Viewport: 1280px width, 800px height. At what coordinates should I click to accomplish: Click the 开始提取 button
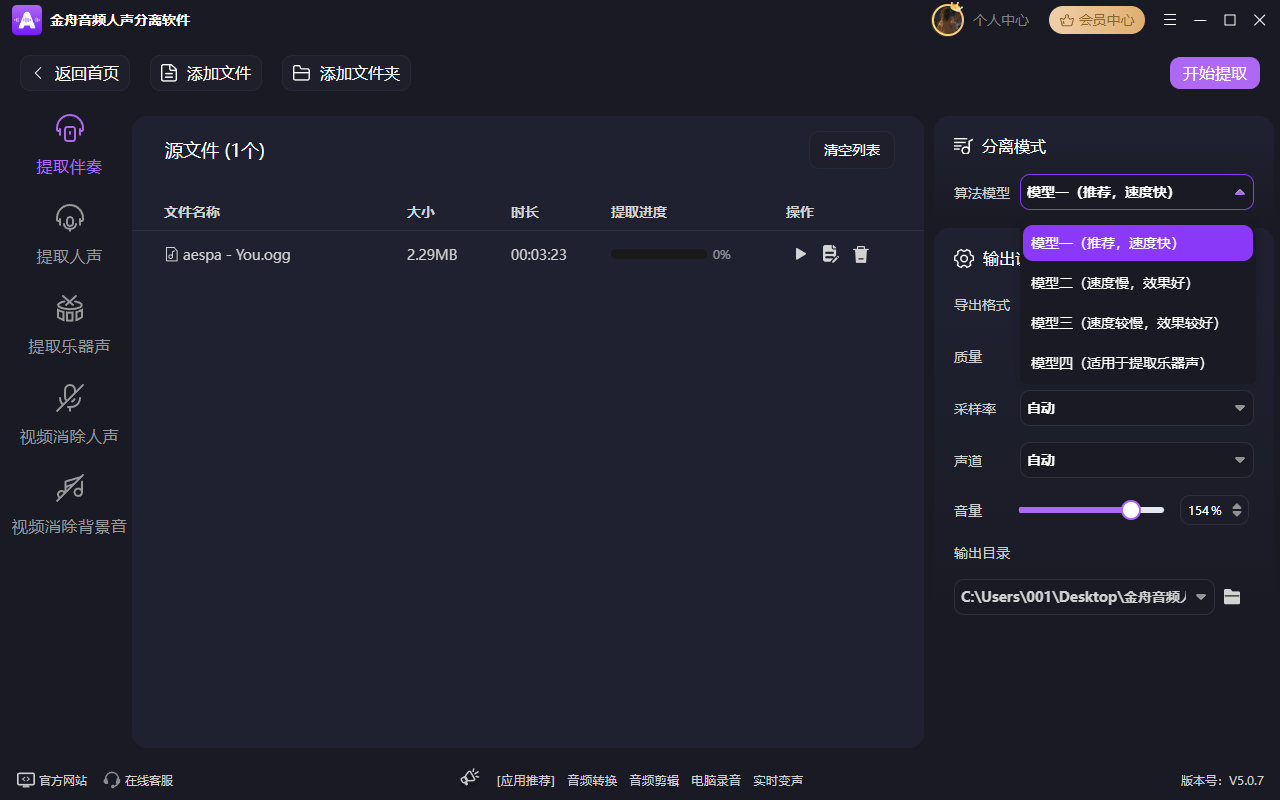1214,73
